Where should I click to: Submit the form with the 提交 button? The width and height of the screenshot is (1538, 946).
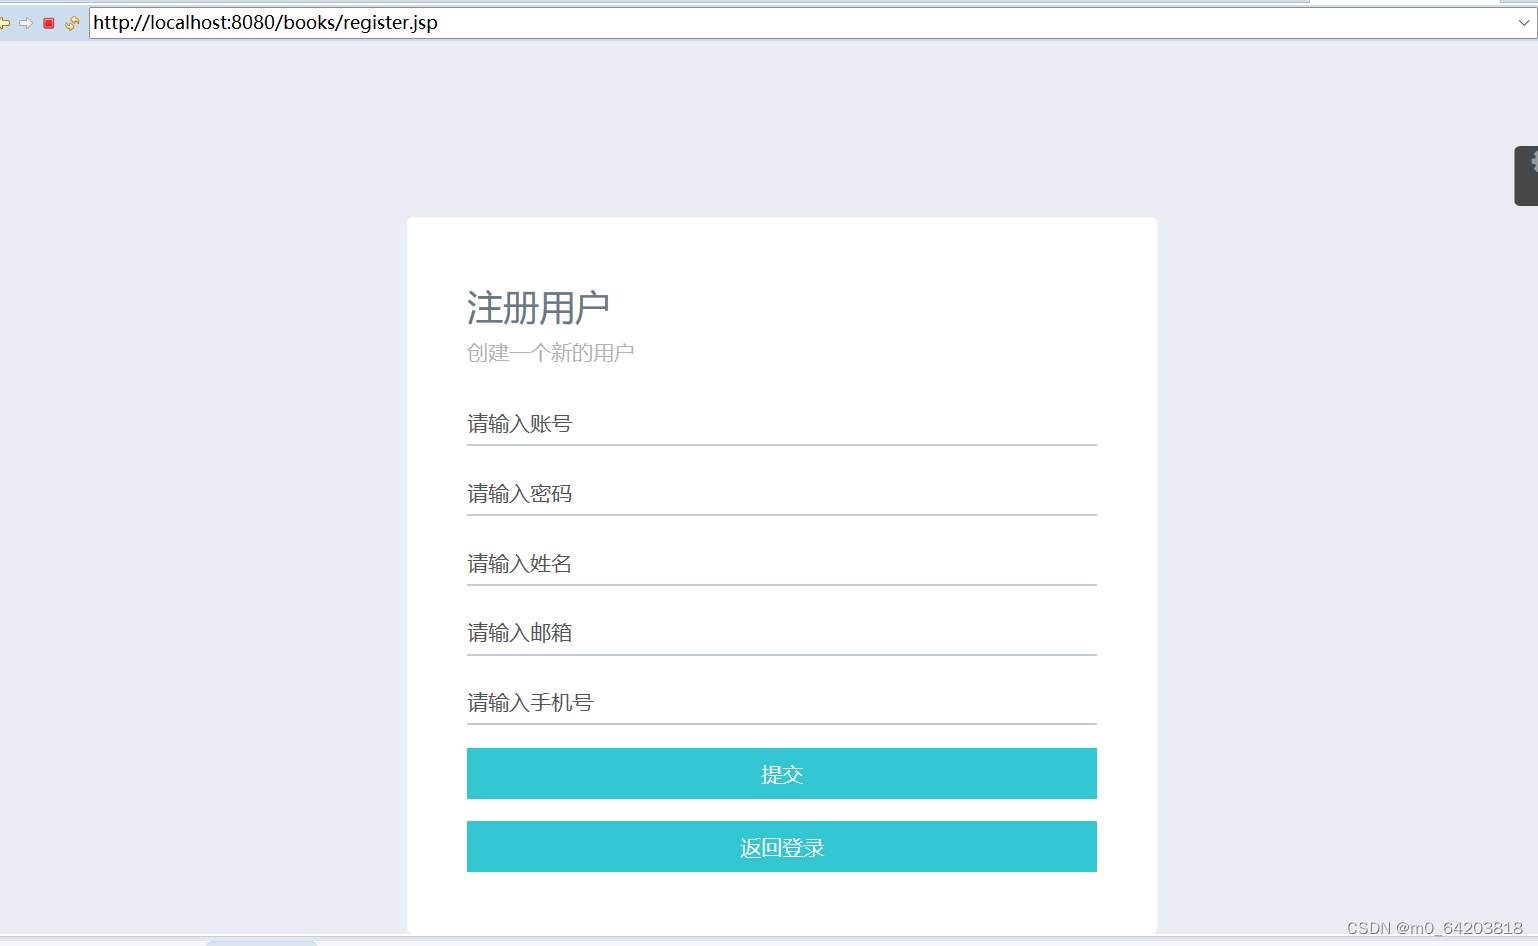pyautogui.click(x=781, y=774)
